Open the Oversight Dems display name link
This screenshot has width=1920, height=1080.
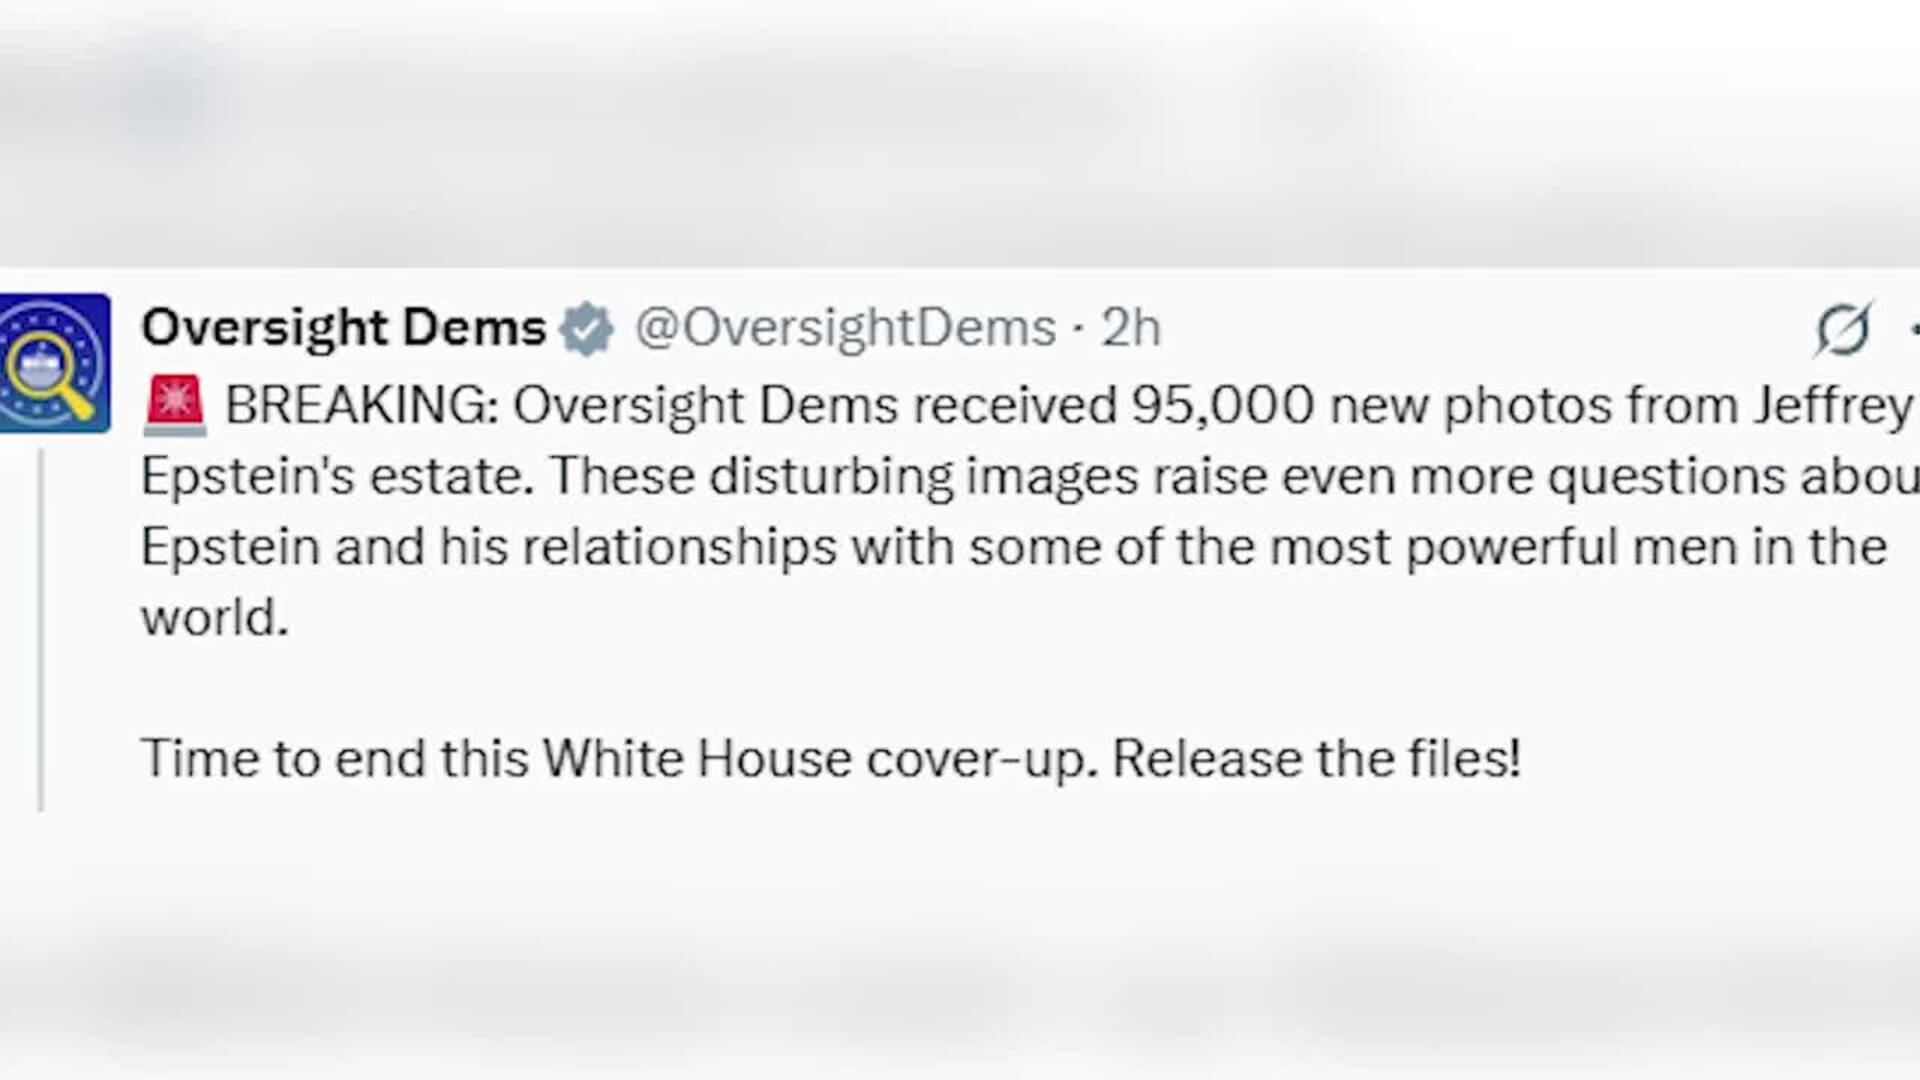[x=343, y=328]
